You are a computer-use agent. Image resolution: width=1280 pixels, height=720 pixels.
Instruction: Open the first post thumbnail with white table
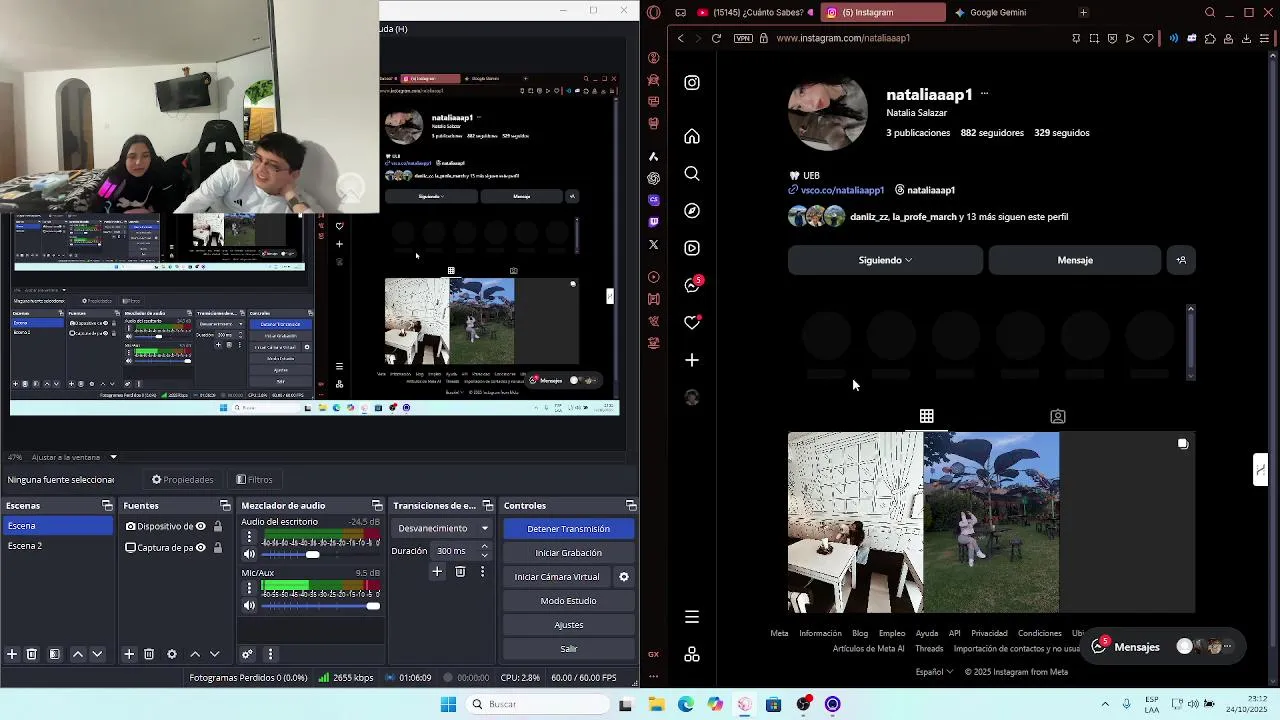pos(855,522)
